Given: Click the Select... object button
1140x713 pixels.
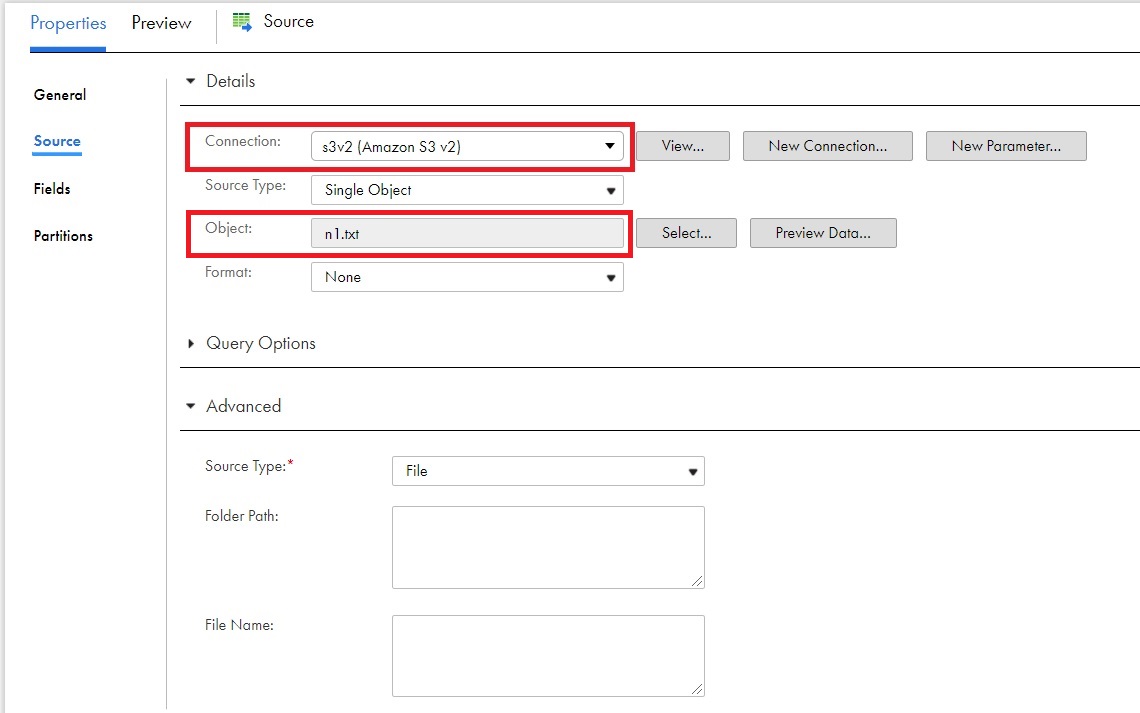Looking at the screenshot, I should [x=686, y=233].
